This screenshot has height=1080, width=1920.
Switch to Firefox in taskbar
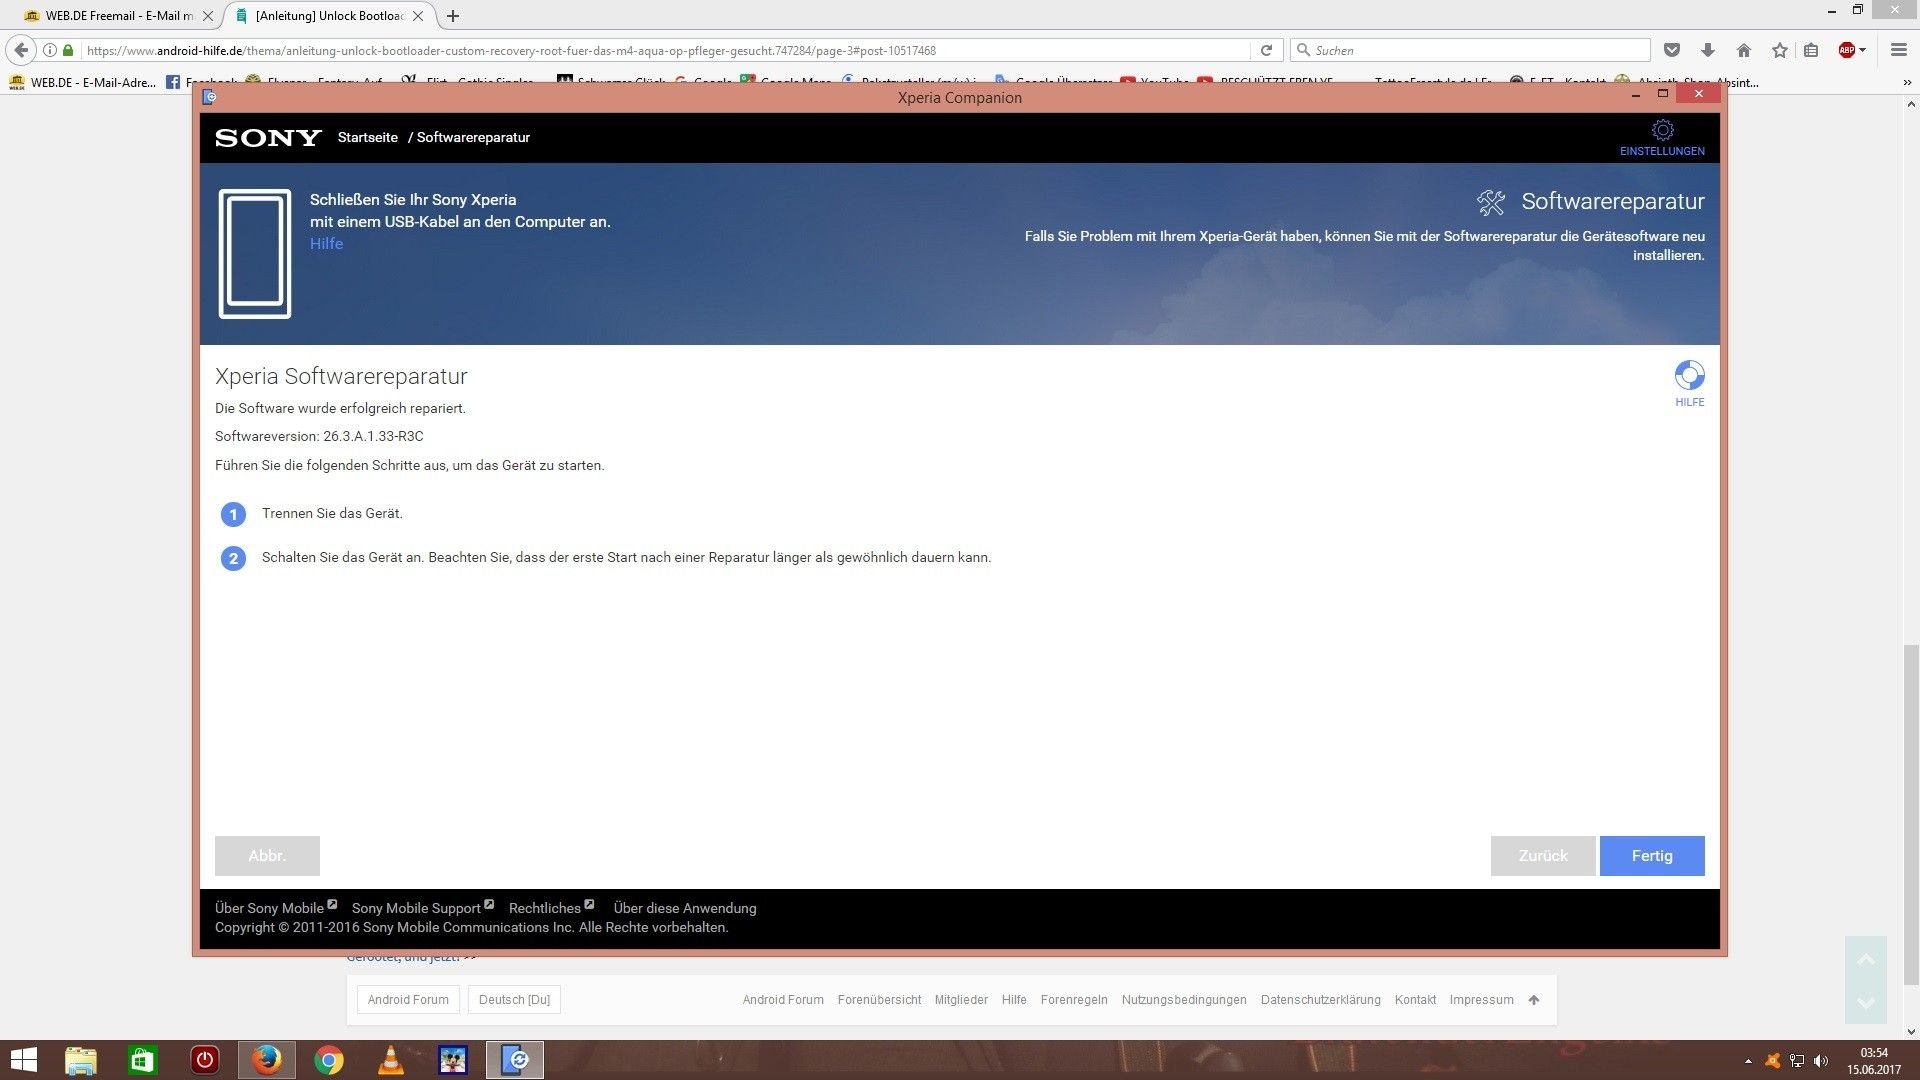(266, 1060)
